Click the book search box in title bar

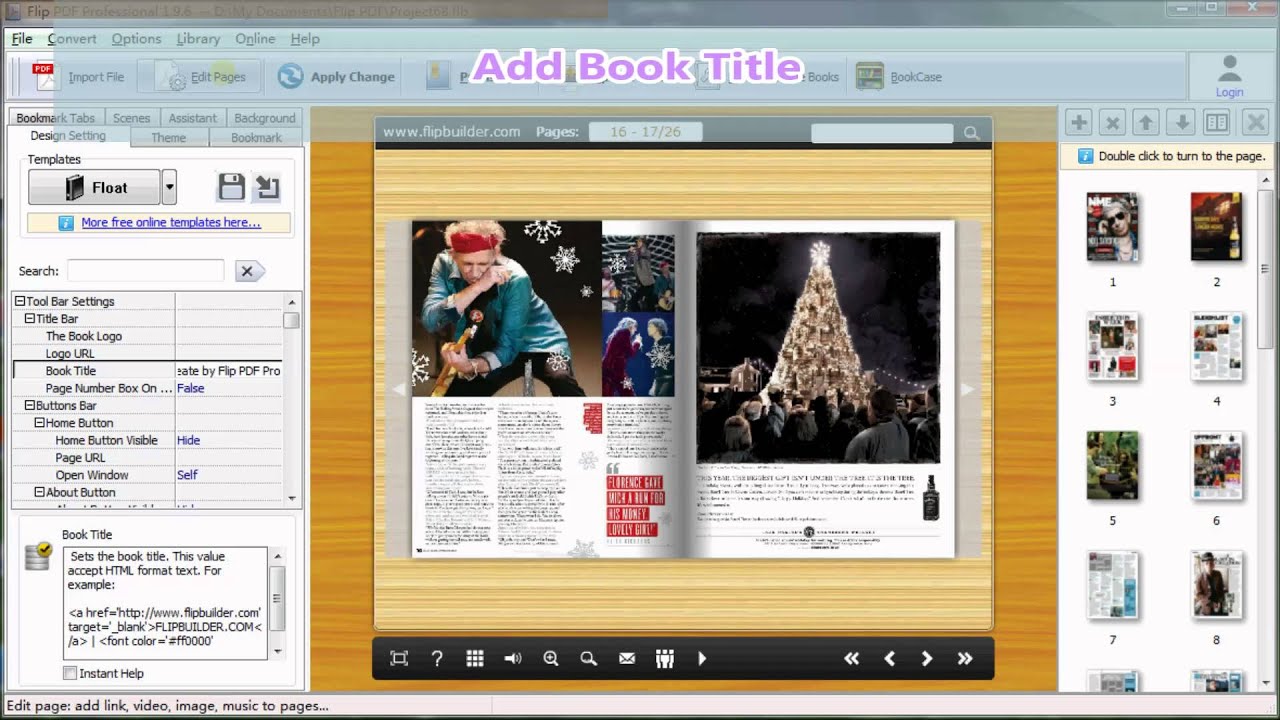(x=882, y=132)
